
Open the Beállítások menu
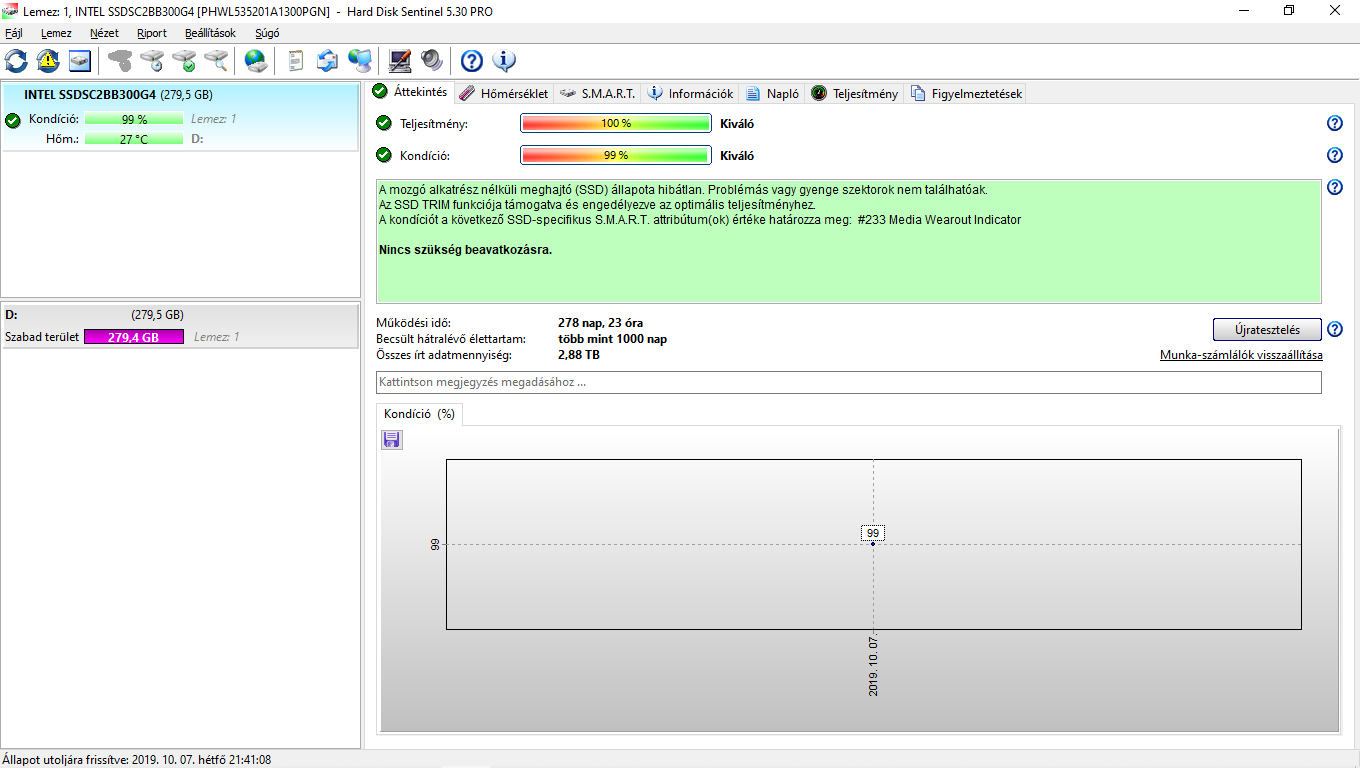[x=211, y=33]
